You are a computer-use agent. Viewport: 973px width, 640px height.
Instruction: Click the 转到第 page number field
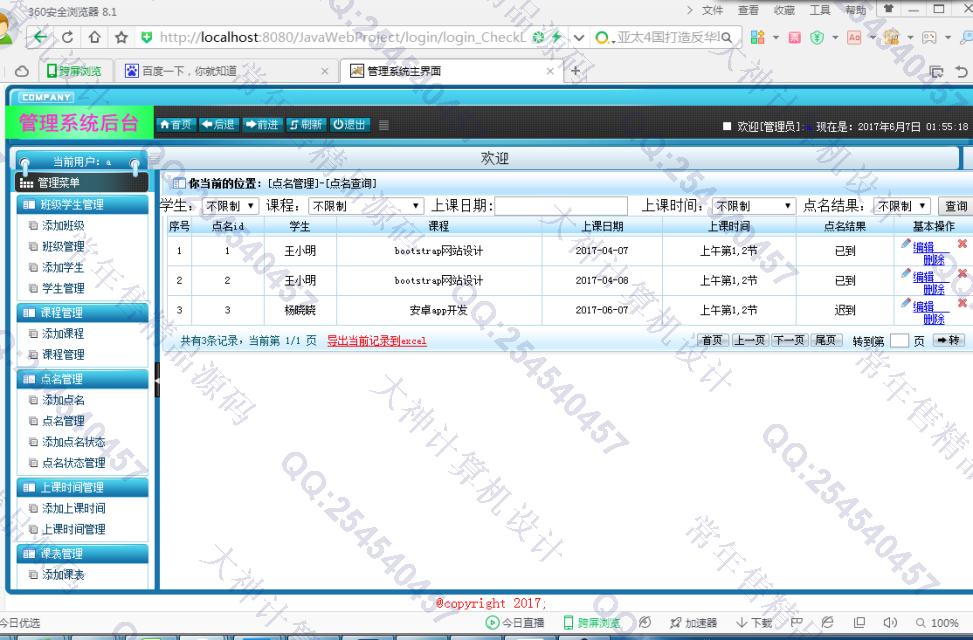point(899,341)
